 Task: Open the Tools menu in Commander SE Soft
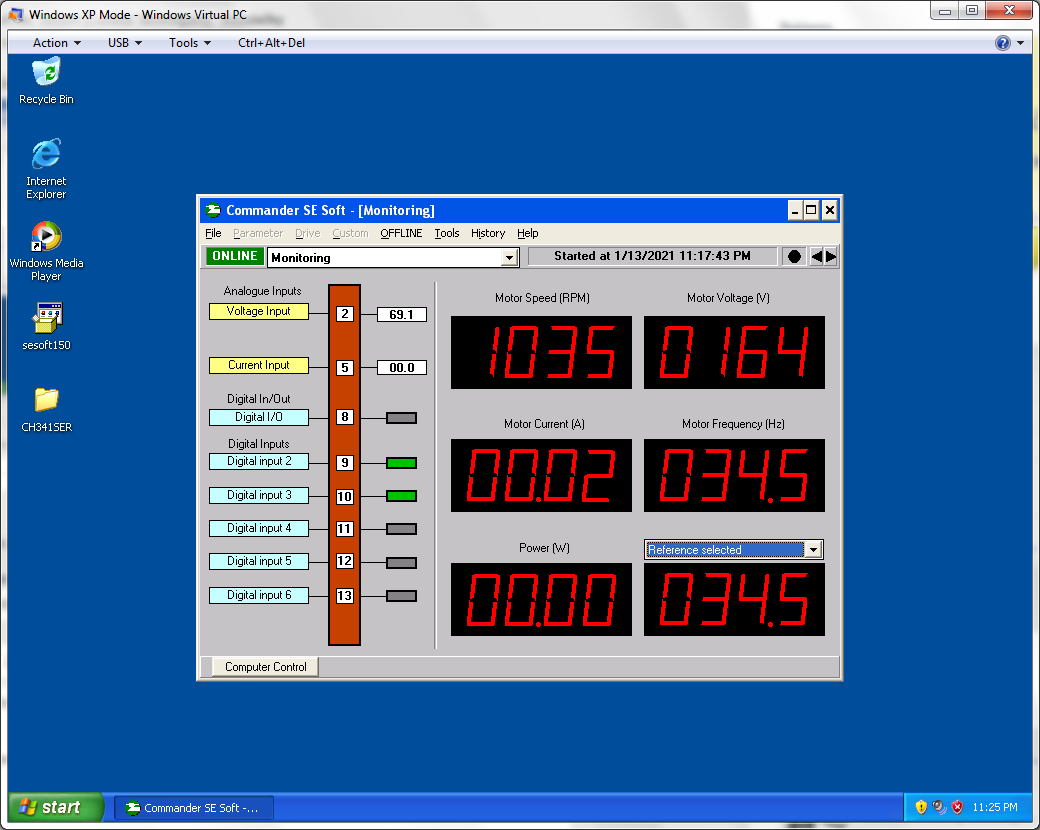coord(446,233)
